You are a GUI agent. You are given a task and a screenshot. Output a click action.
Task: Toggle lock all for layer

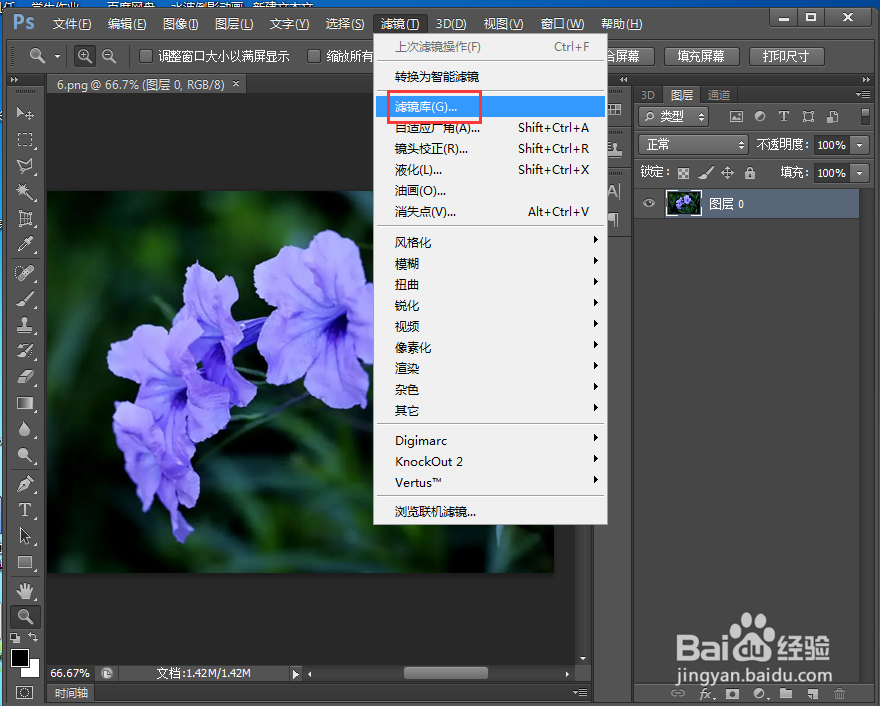click(x=750, y=173)
